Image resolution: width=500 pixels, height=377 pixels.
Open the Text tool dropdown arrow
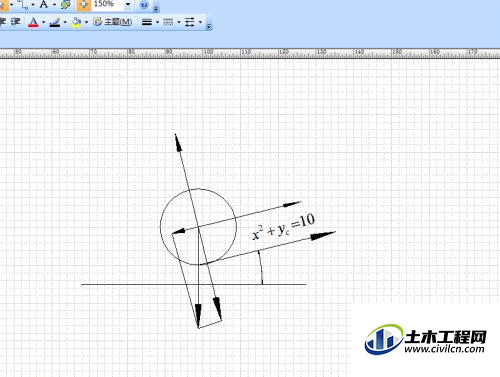54,5
